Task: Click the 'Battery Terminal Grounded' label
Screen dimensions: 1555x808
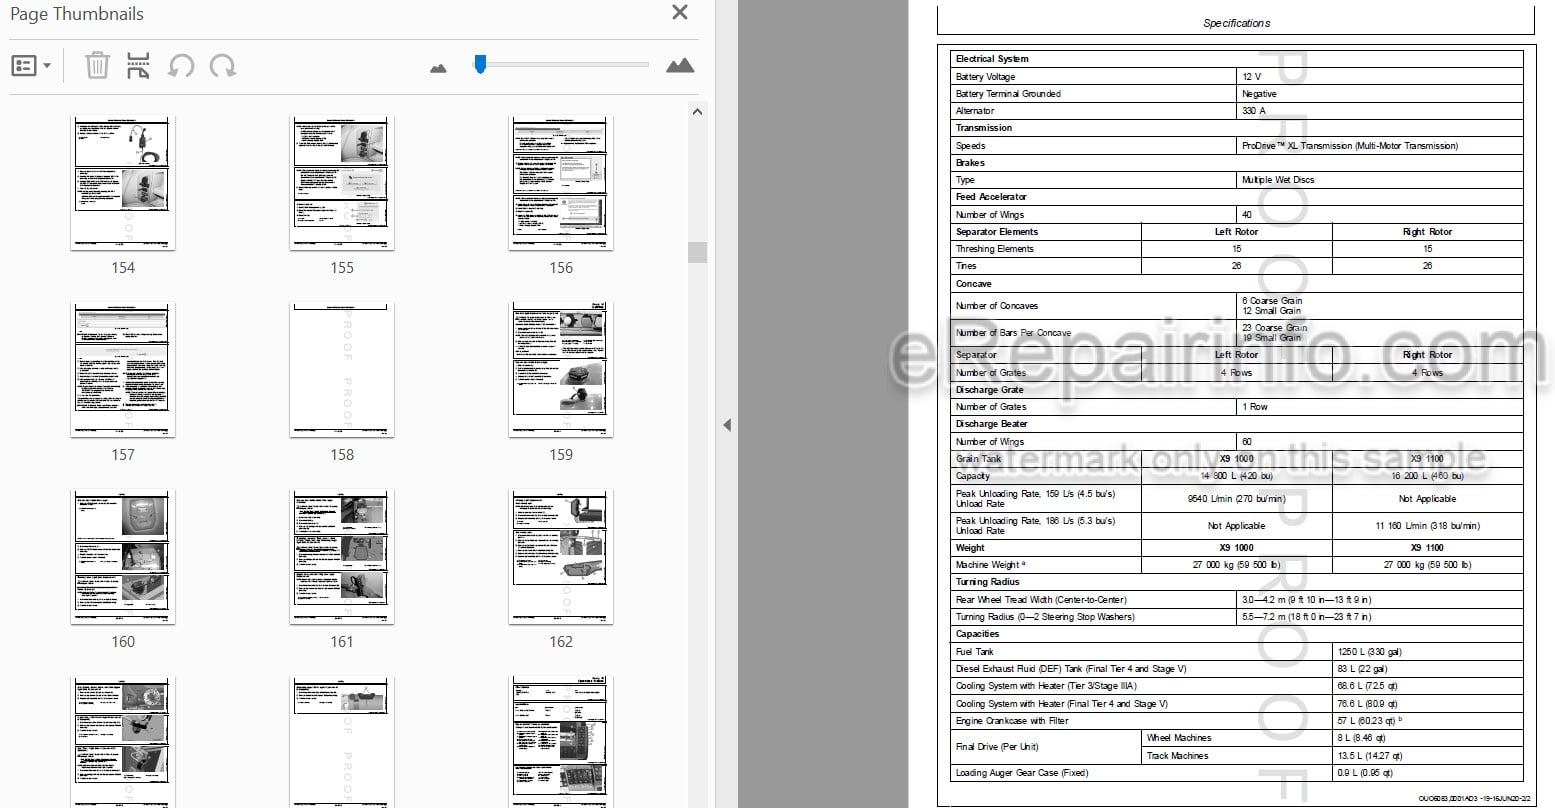Action: pos(1008,94)
